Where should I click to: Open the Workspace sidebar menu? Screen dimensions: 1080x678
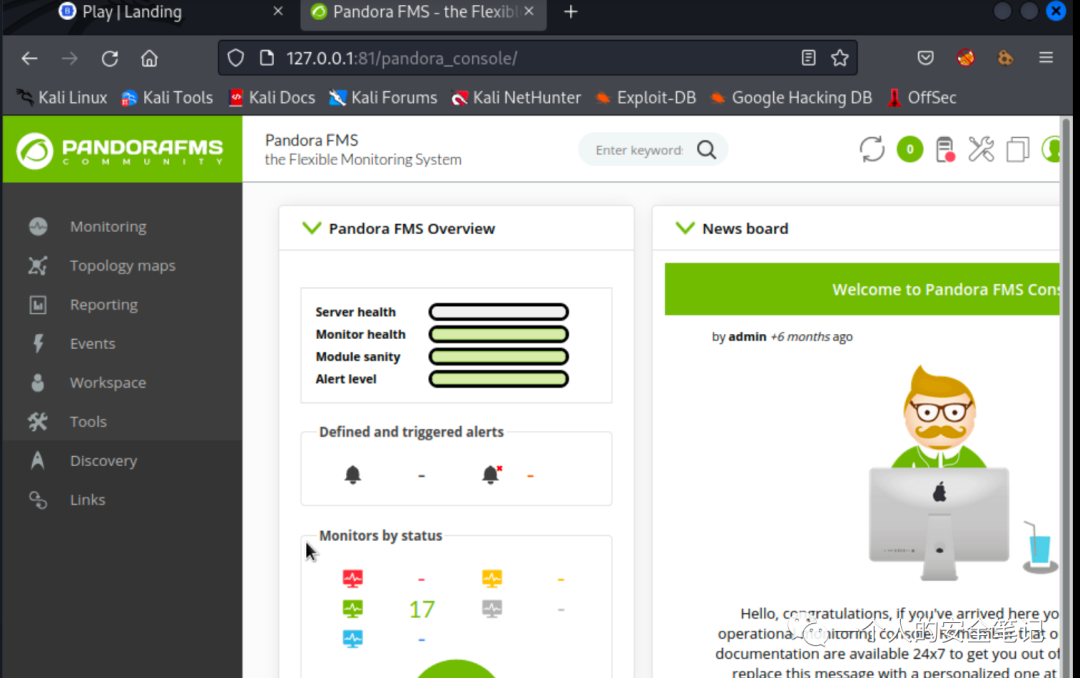(x=122, y=382)
